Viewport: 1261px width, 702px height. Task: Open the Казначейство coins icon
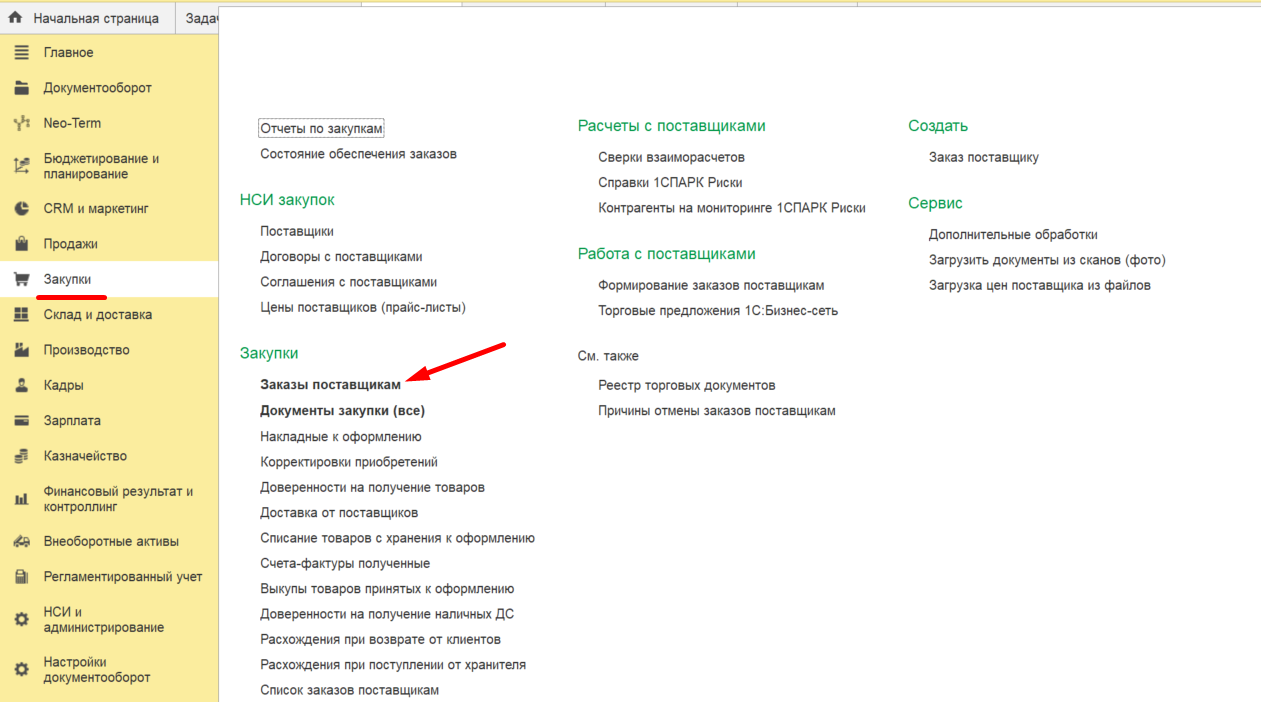(x=21, y=456)
